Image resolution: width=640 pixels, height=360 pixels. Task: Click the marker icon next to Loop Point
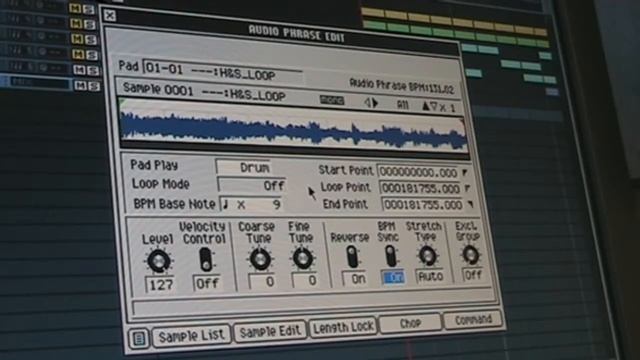pos(467,189)
